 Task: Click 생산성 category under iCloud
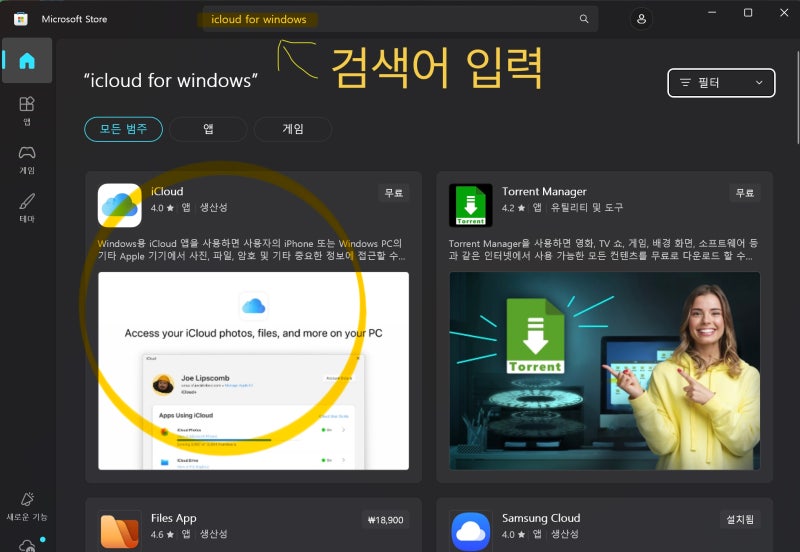213,207
